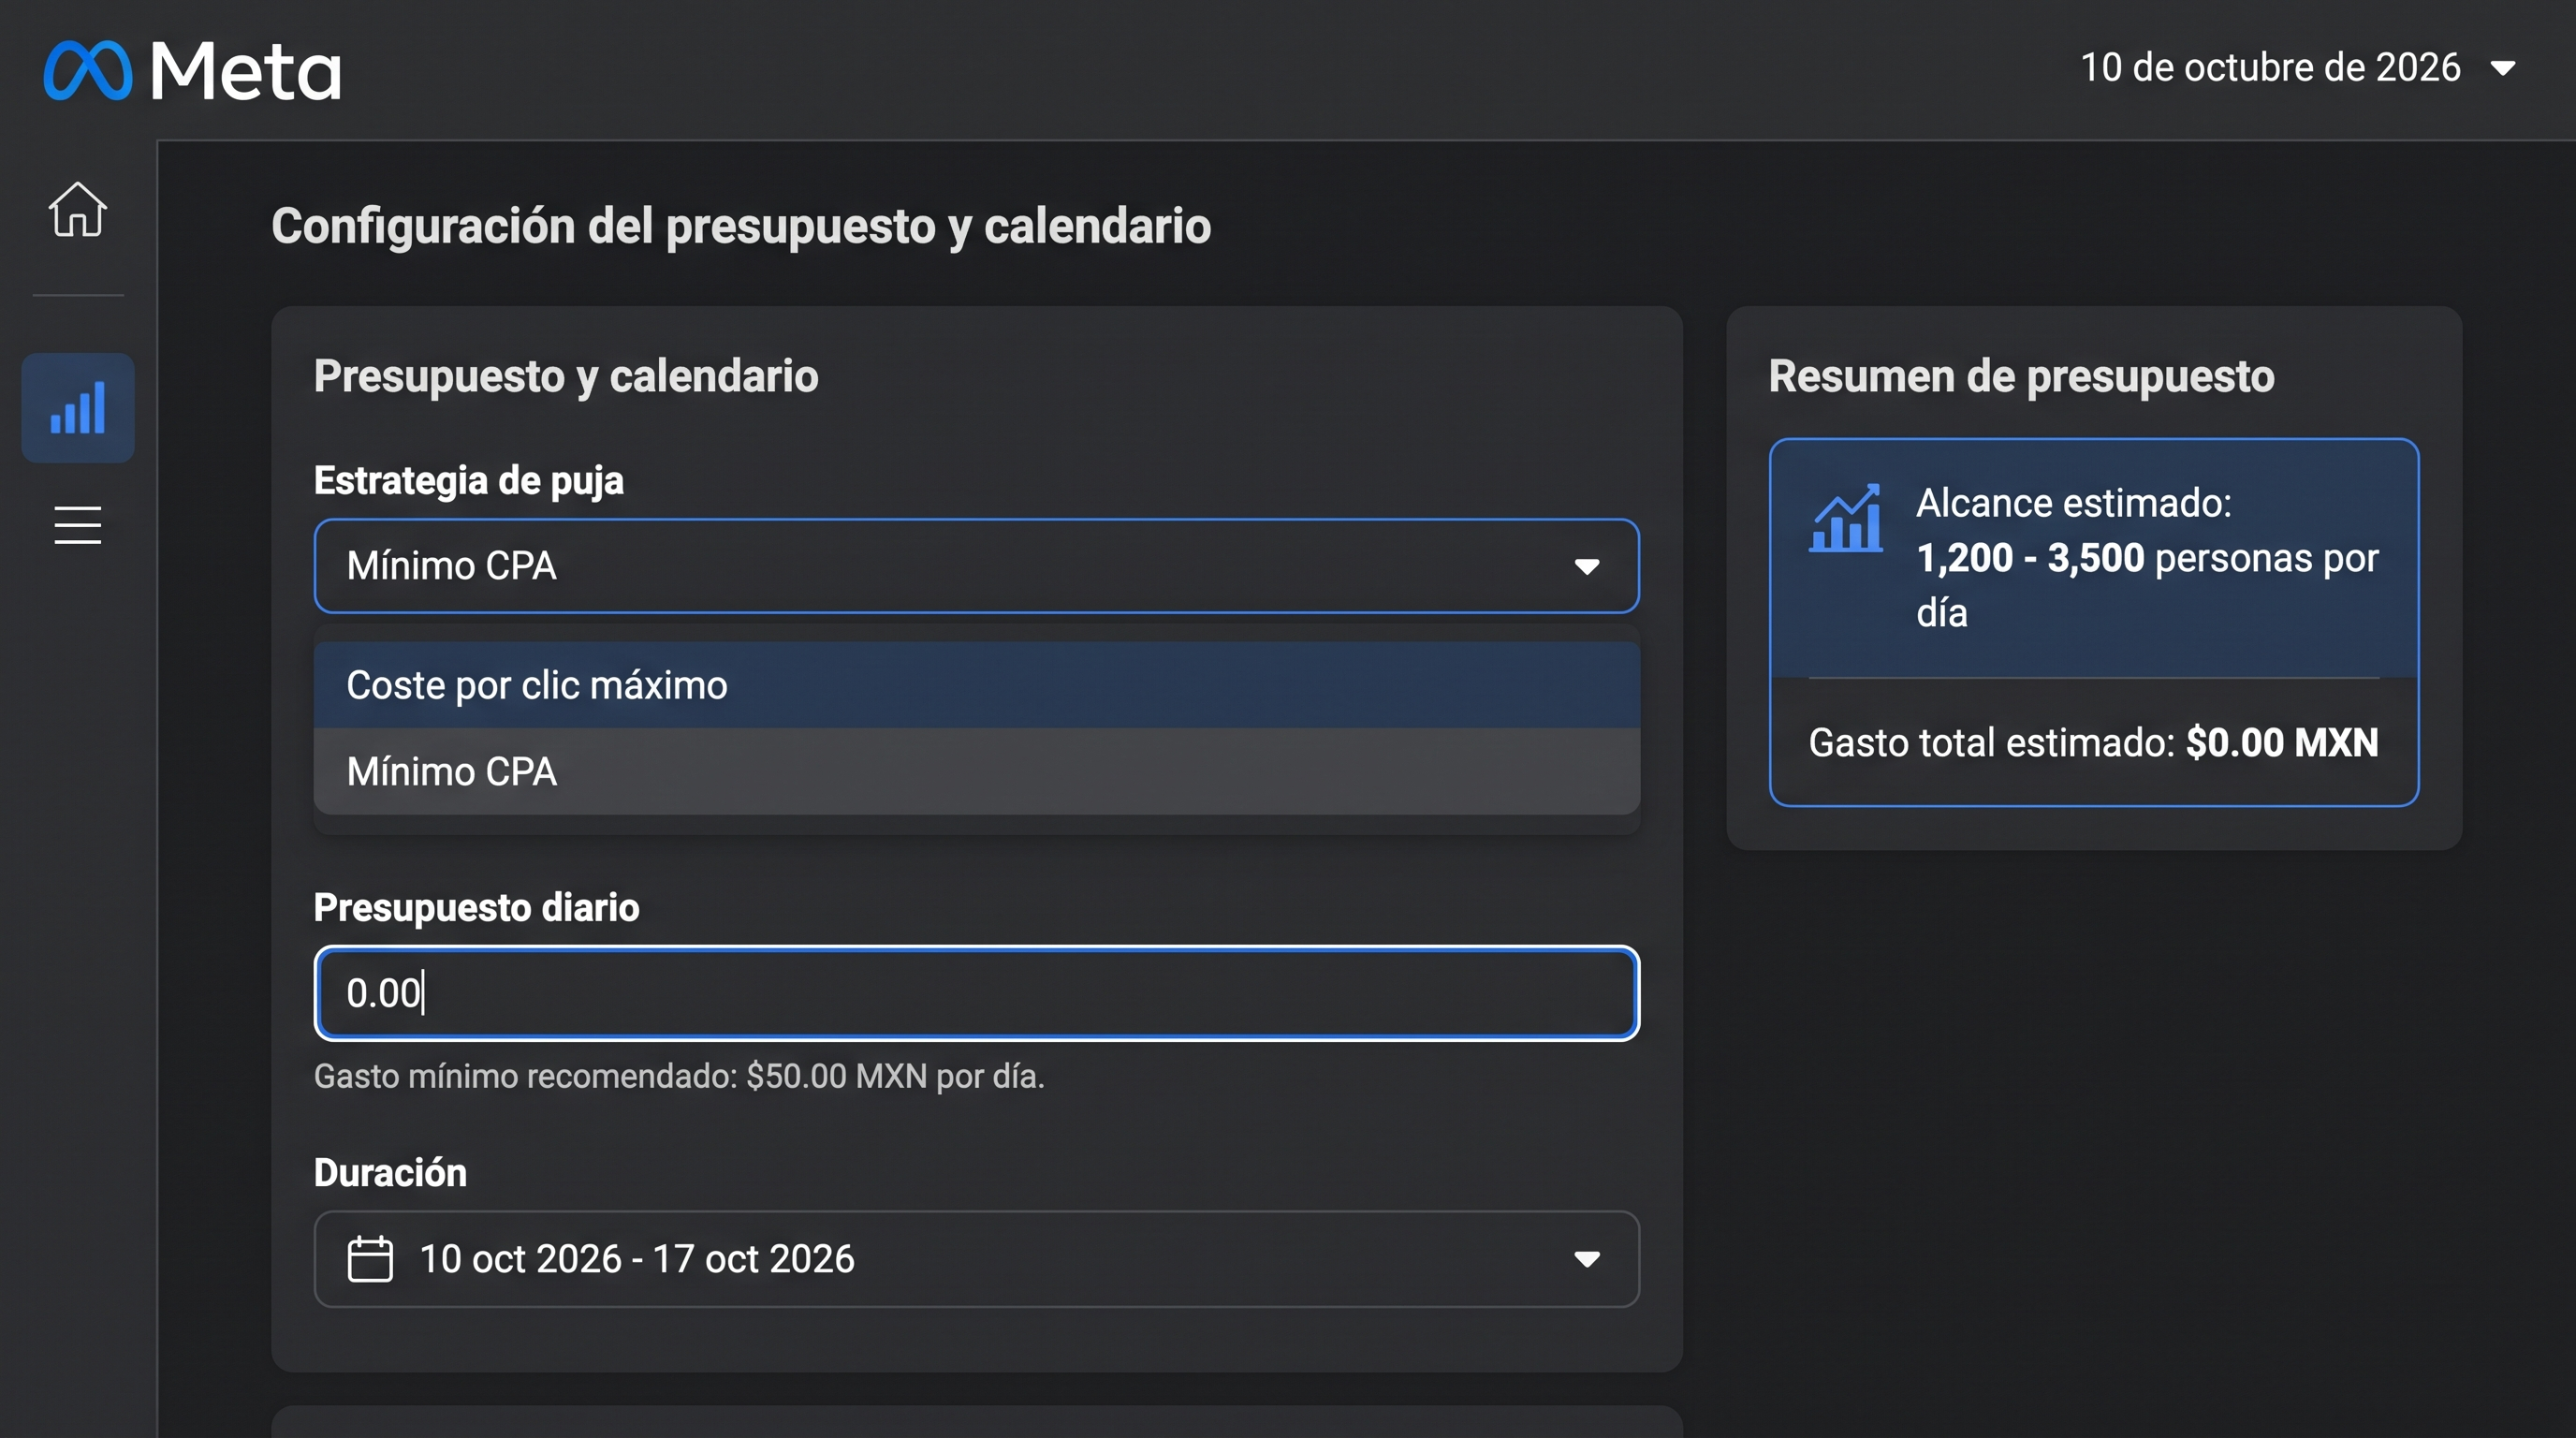This screenshot has width=2576, height=1438.
Task: Click the Estrategia de puja label
Action: tap(469, 480)
